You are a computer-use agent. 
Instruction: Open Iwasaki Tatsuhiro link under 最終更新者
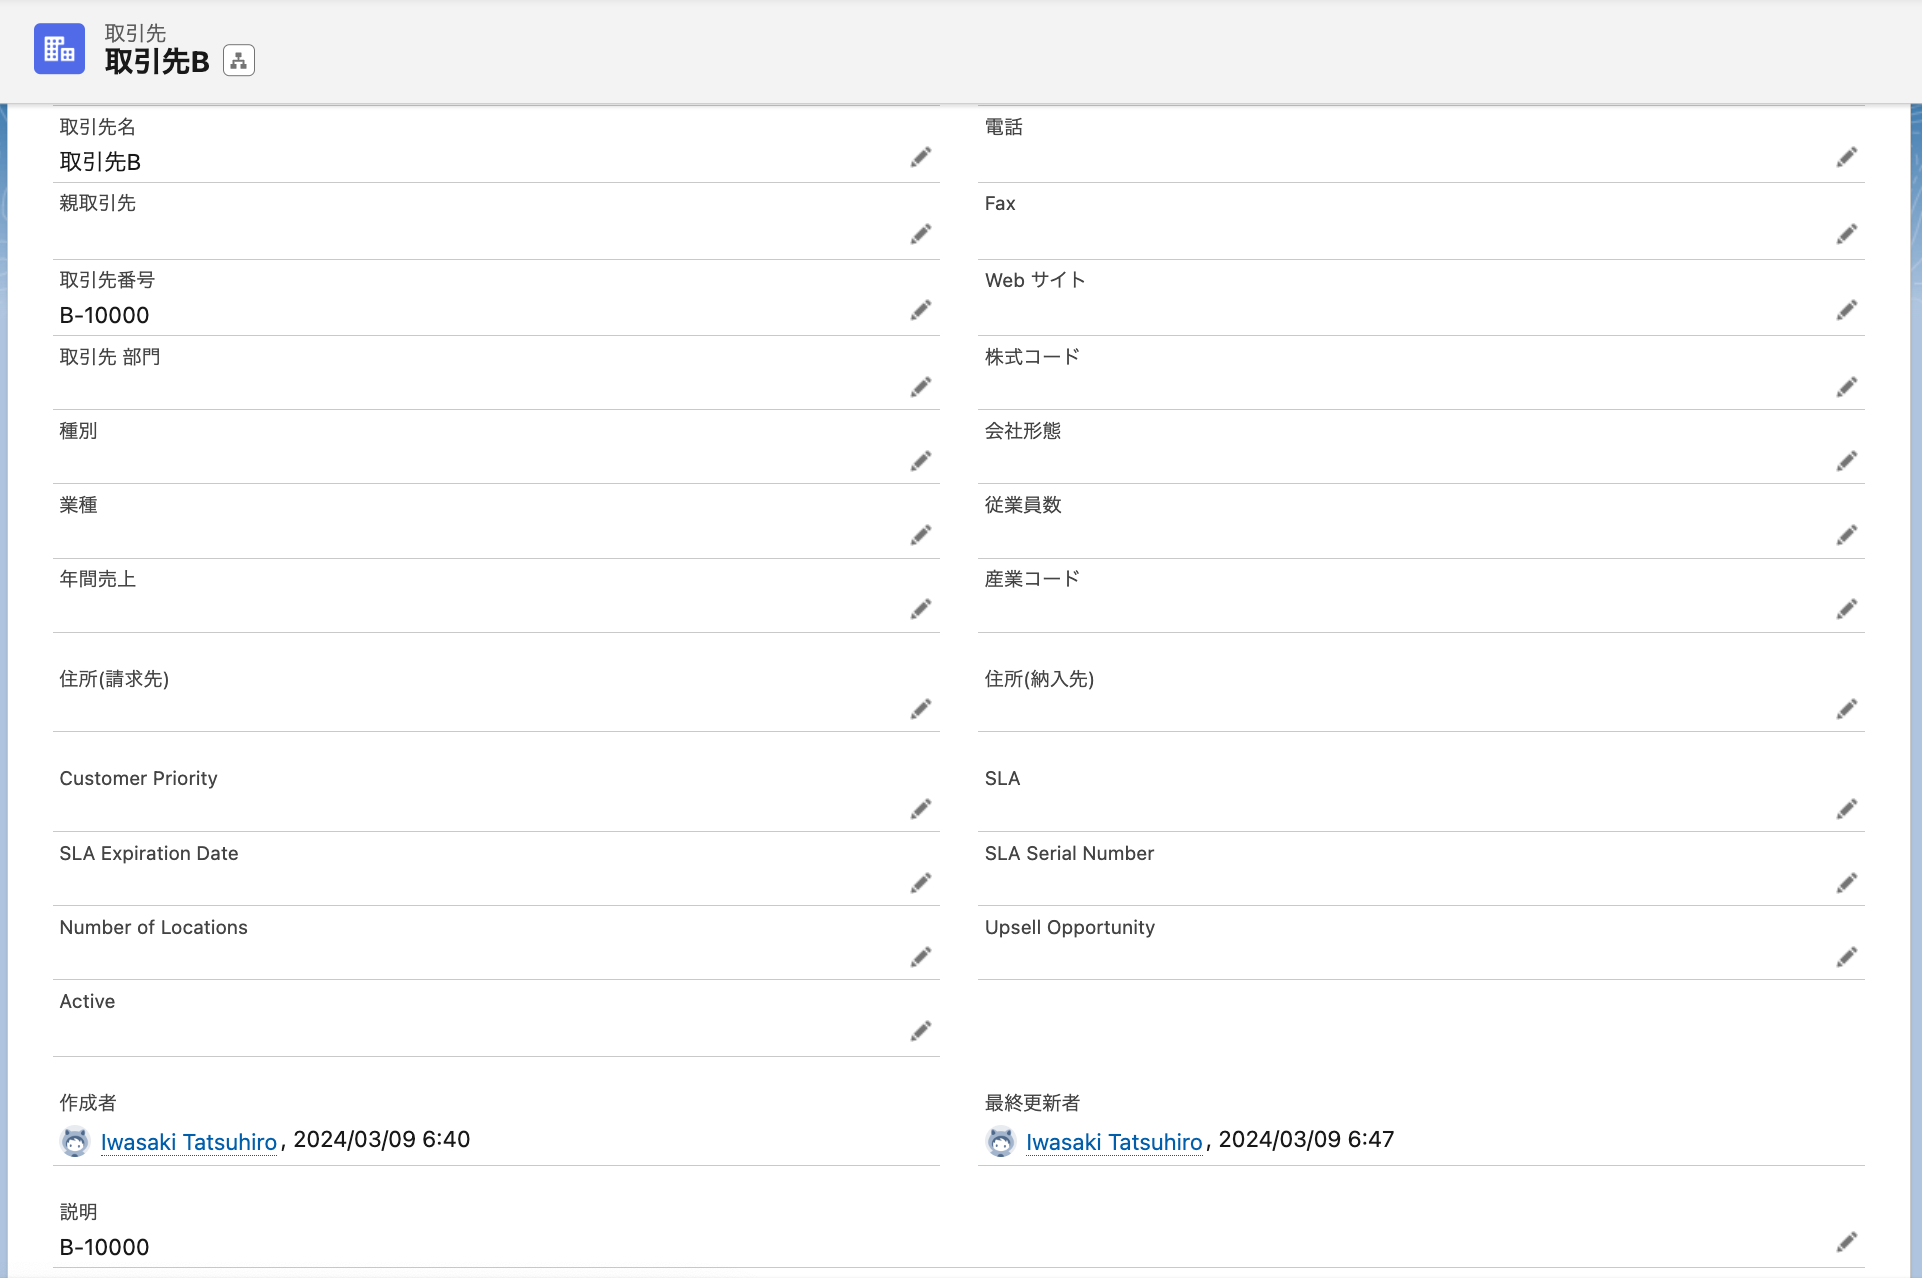point(1113,1142)
